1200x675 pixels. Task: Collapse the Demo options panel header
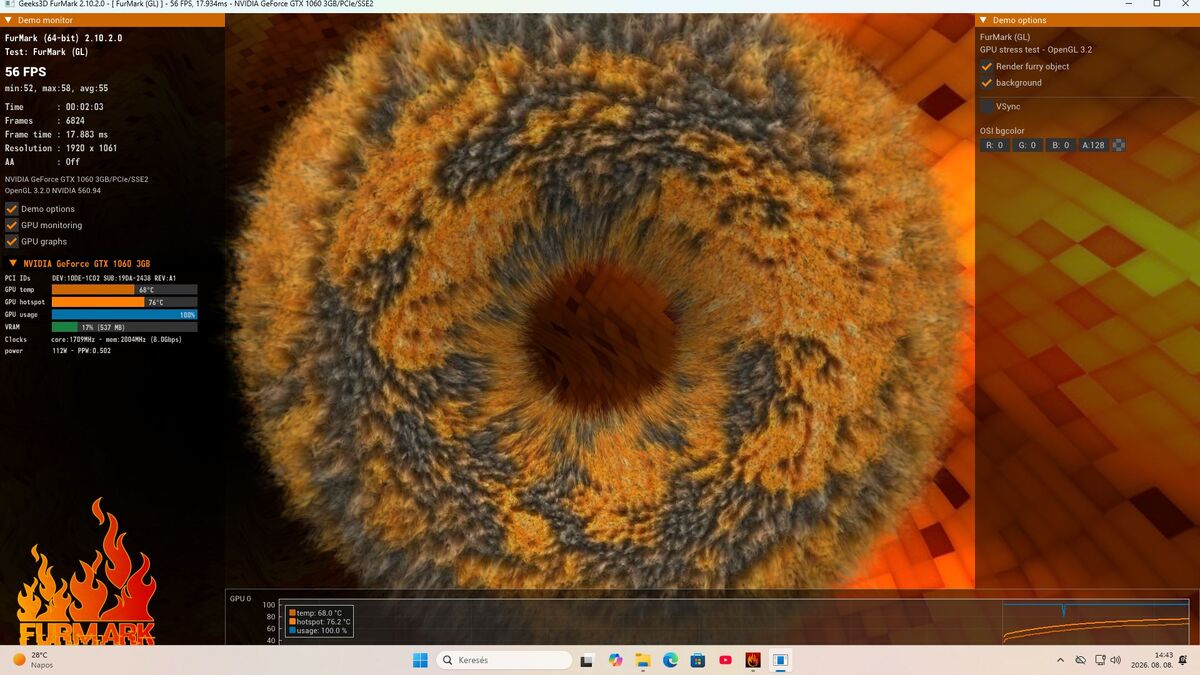point(983,20)
